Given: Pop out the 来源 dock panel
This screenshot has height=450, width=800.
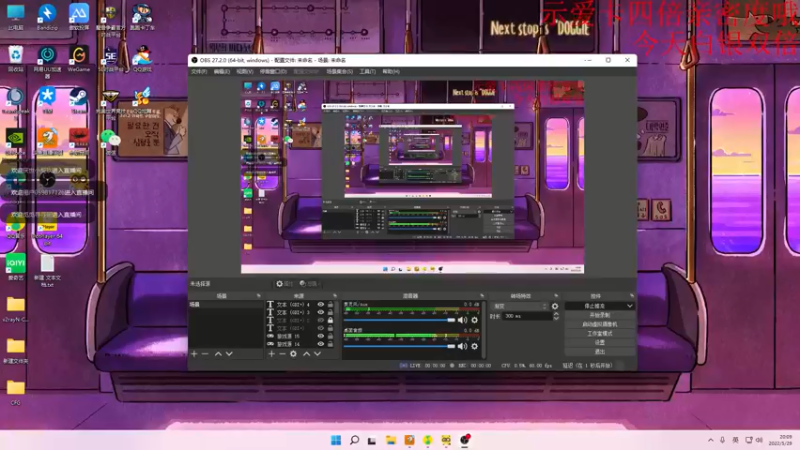Looking at the screenshot, I should [335, 296].
